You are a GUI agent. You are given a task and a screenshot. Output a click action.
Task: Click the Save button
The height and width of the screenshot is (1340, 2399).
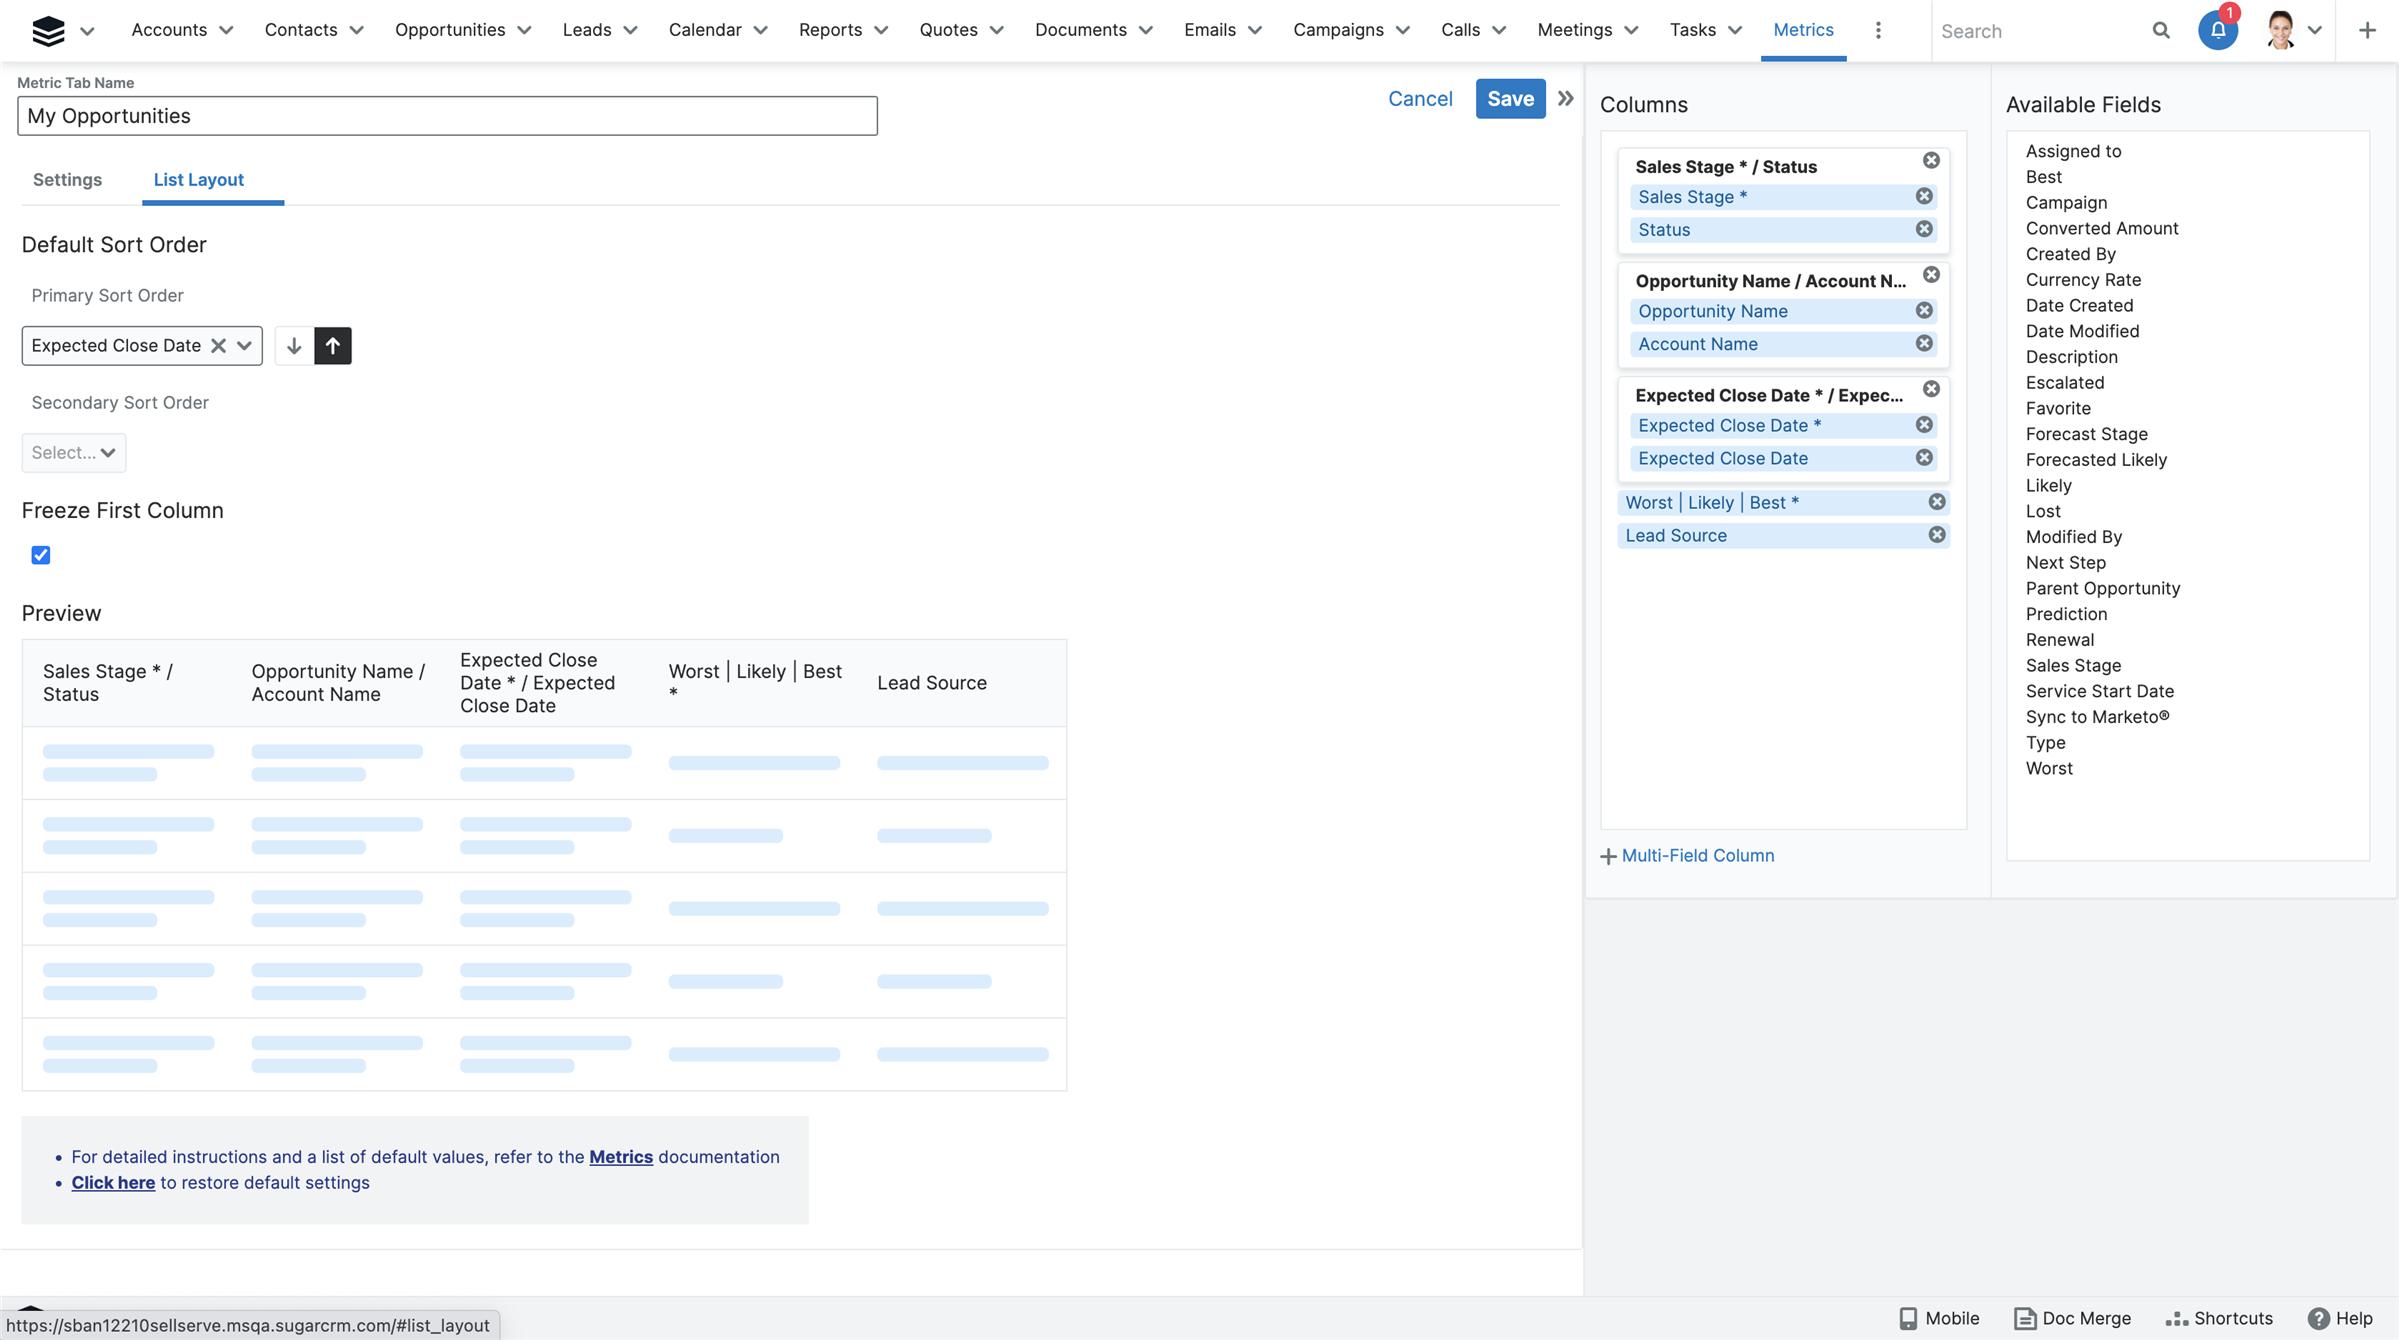point(1510,98)
